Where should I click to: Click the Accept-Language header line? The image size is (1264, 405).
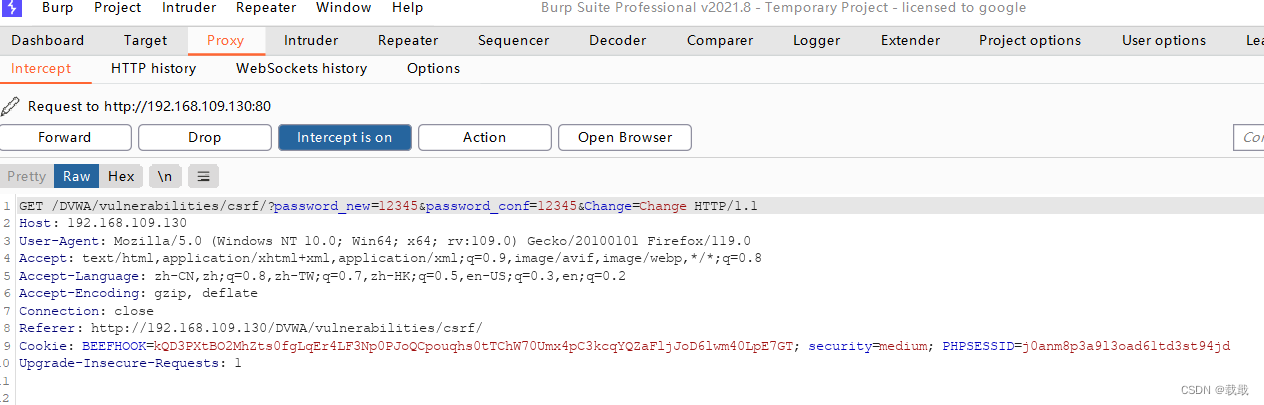[322, 276]
